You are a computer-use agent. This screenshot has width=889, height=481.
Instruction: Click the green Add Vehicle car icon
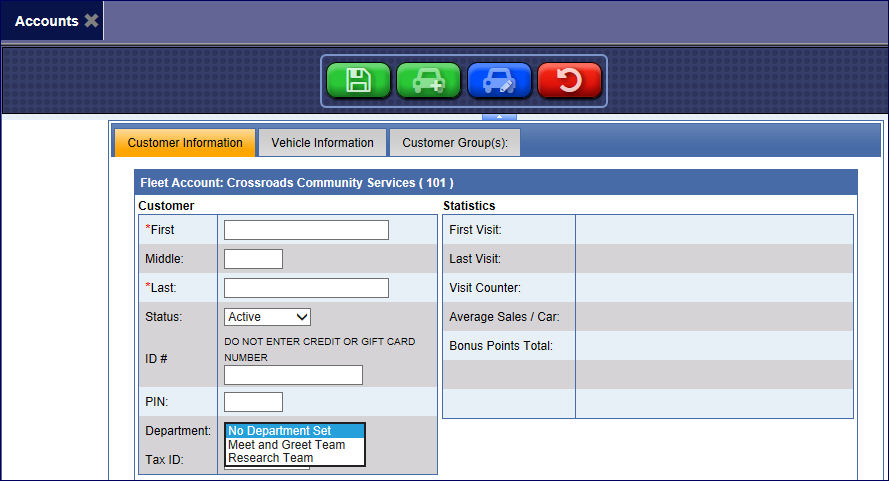coord(428,81)
